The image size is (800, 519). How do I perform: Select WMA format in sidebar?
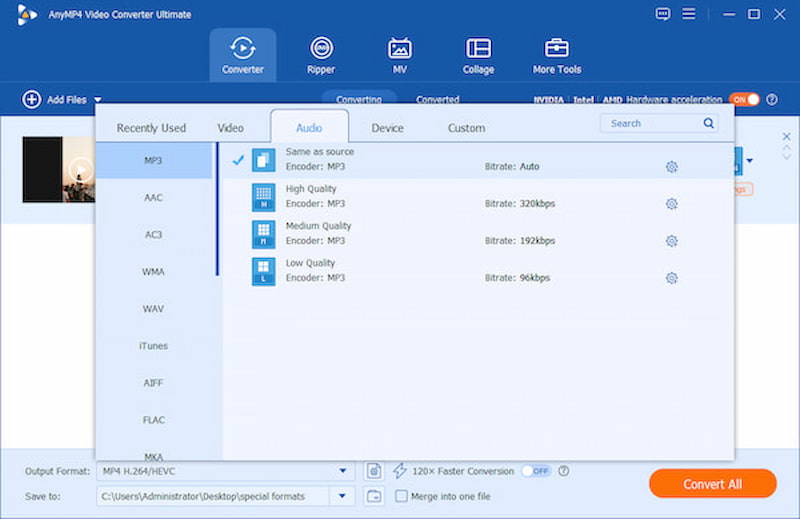153,271
